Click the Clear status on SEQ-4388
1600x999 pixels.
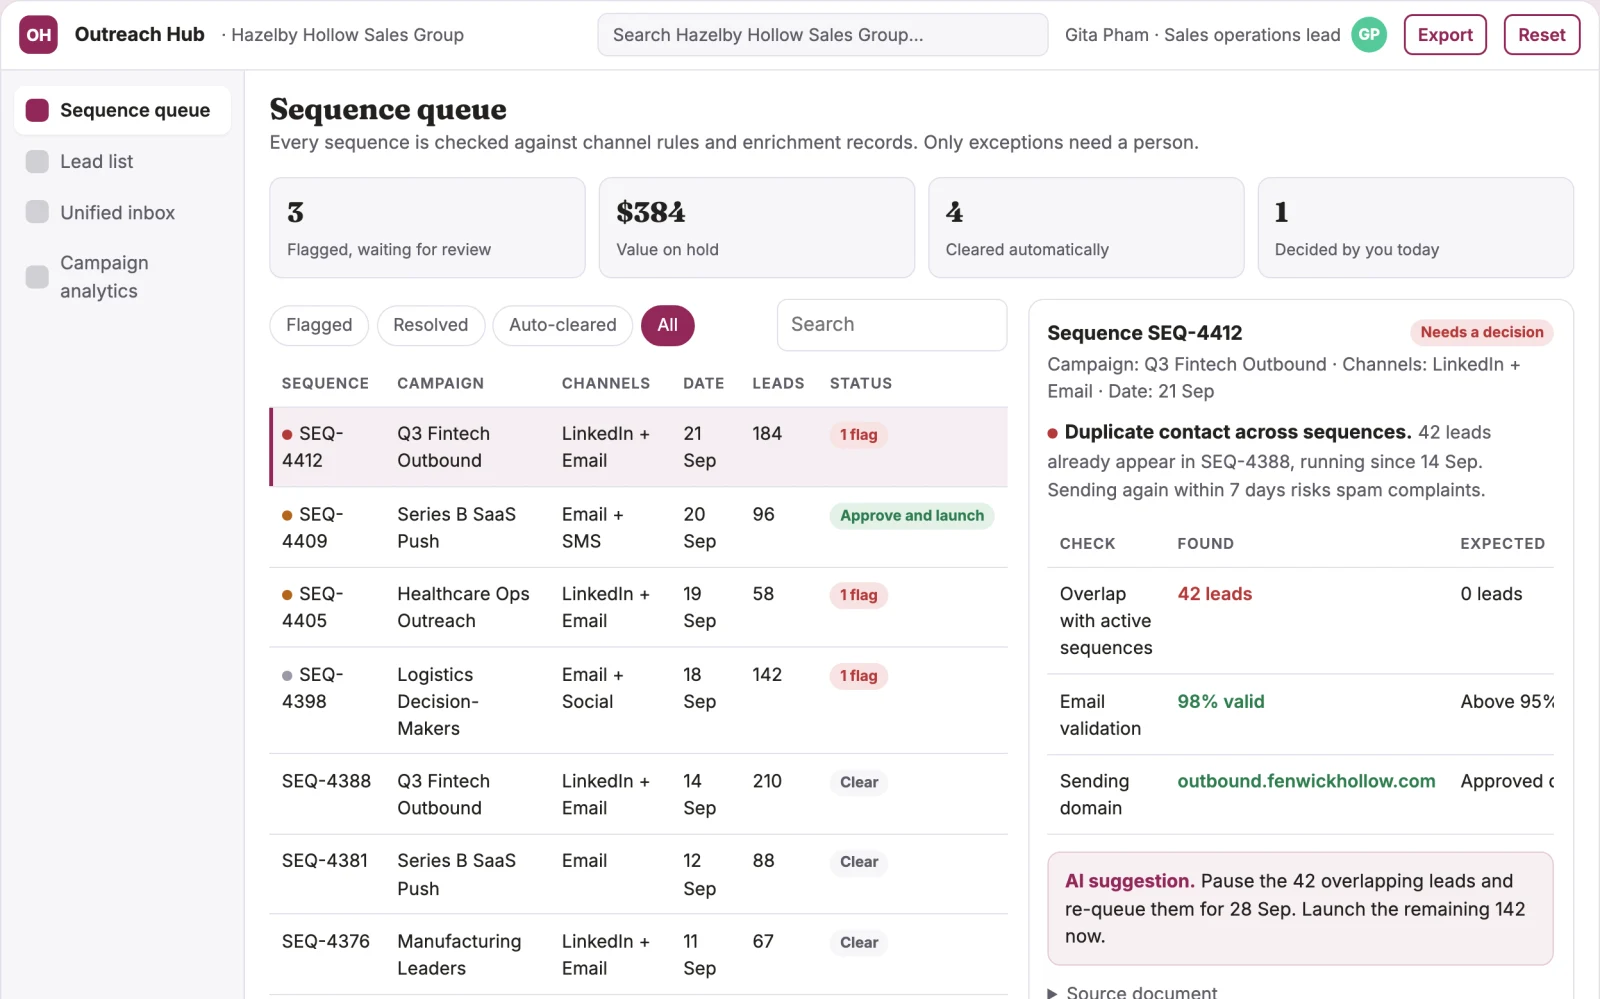pyautogui.click(x=858, y=783)
